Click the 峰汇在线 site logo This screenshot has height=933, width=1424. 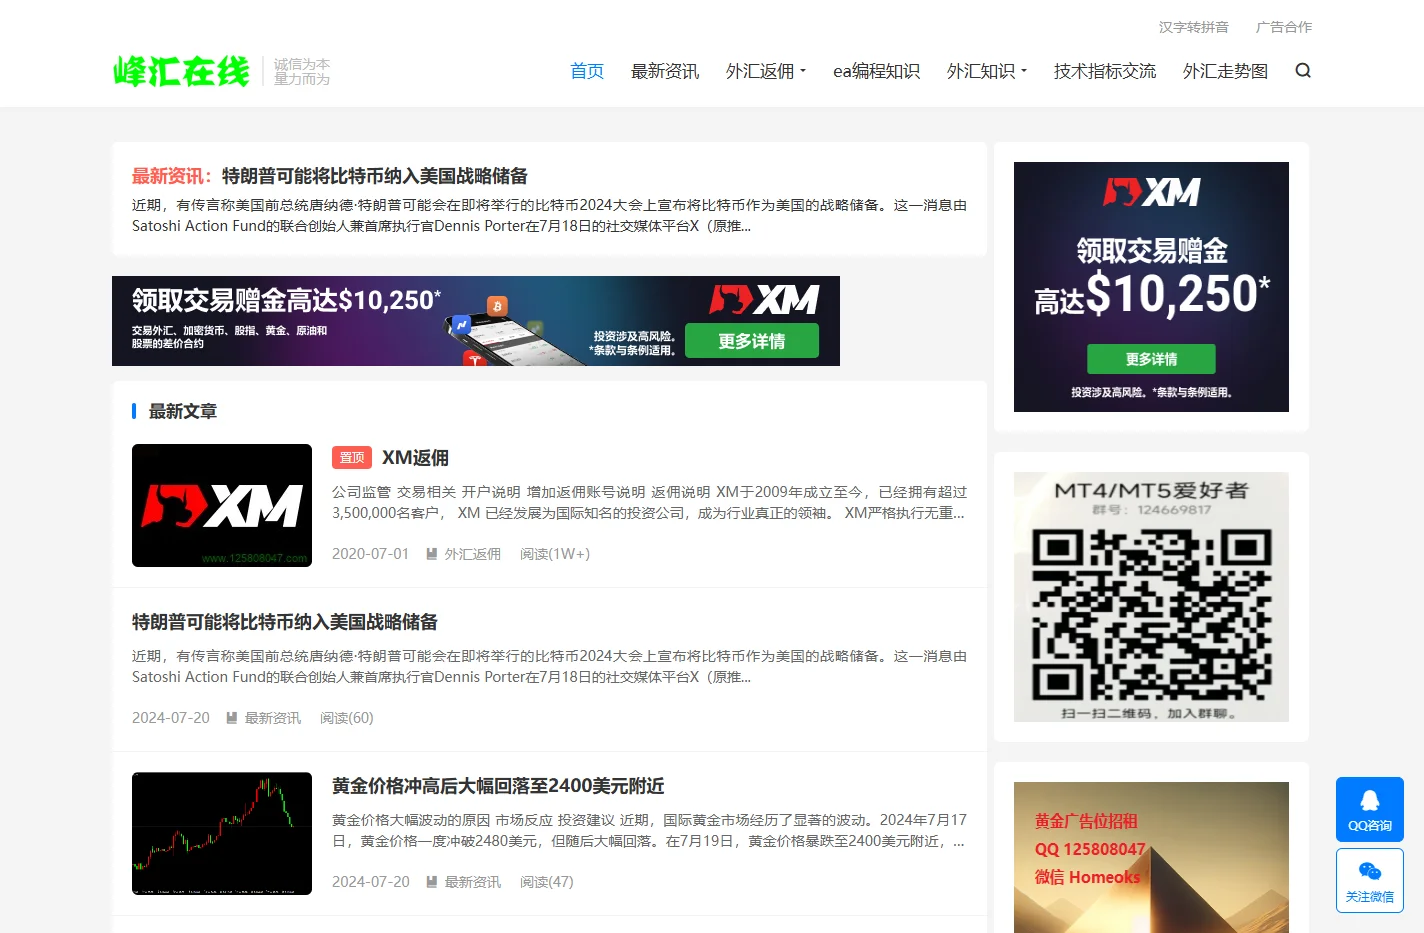(x=181, y=71)
